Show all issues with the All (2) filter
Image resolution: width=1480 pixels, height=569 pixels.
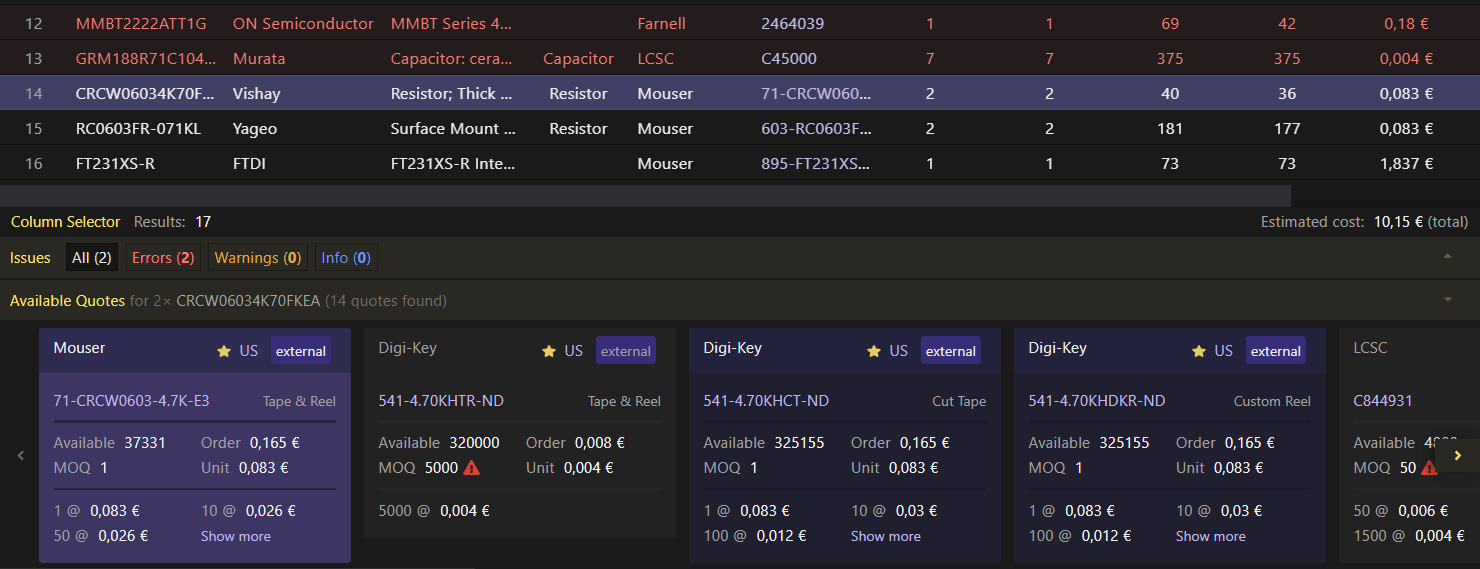click(x=91, y=258)
